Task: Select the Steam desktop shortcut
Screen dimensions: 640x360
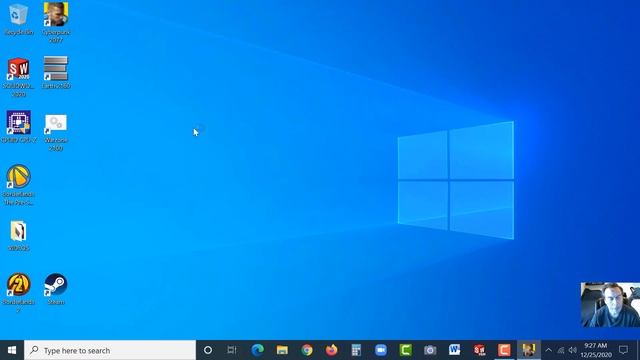Action: [56, 289]
